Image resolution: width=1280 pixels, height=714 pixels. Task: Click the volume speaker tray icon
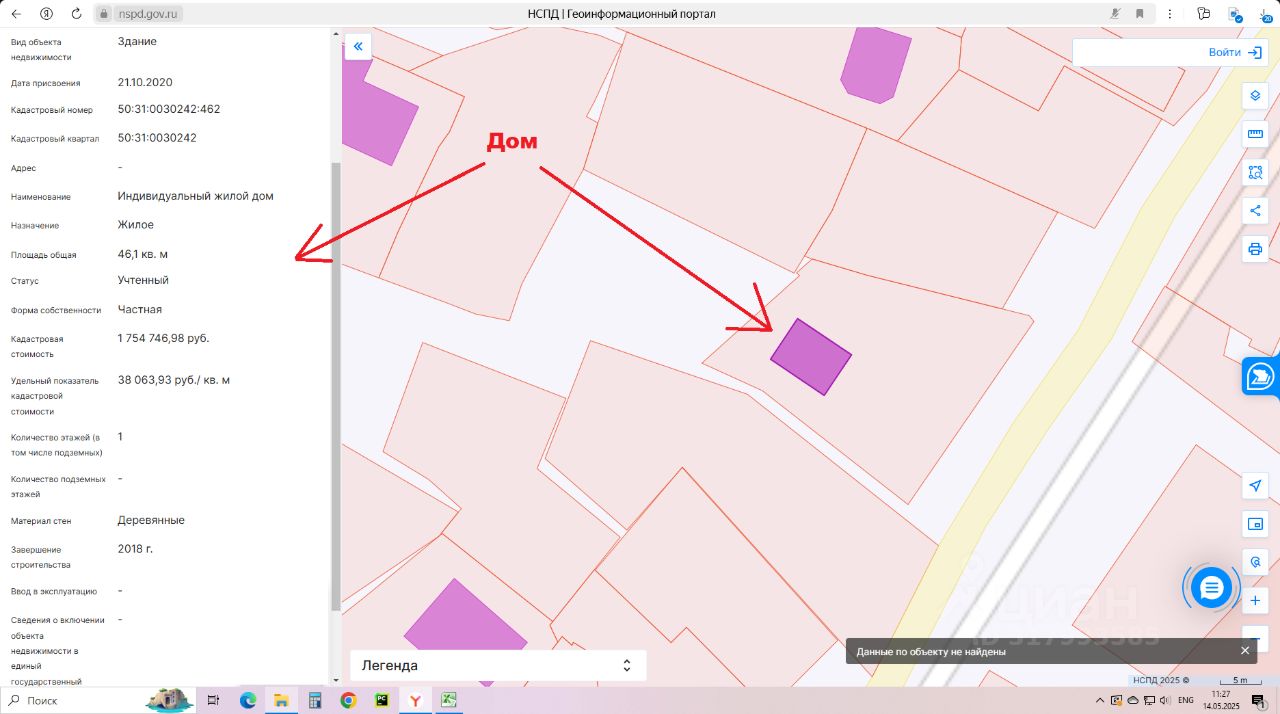(1165, 700)
